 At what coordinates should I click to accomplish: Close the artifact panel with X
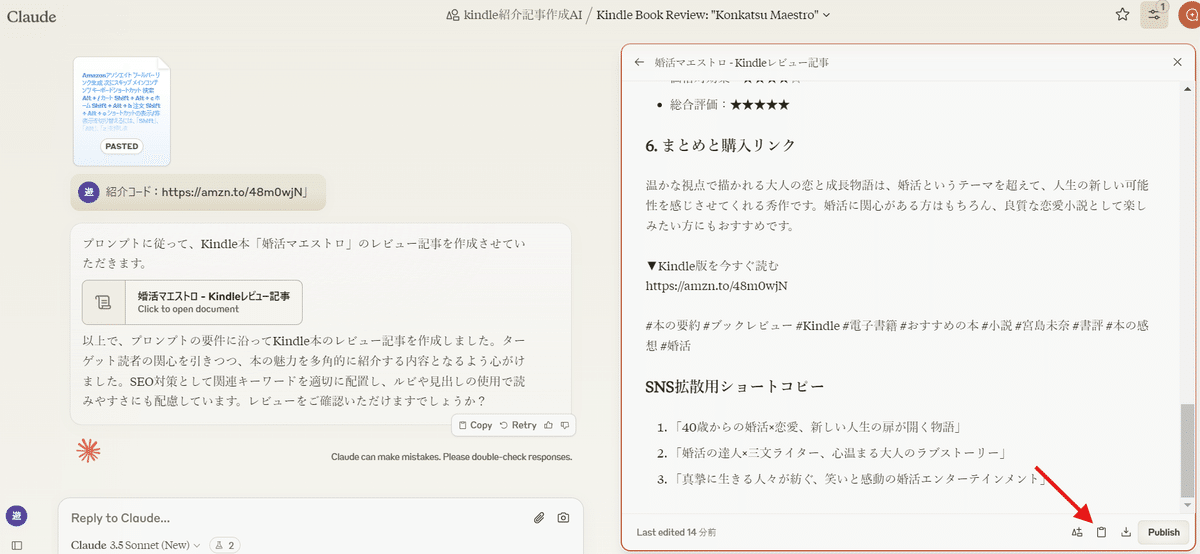coord(1177,62)
